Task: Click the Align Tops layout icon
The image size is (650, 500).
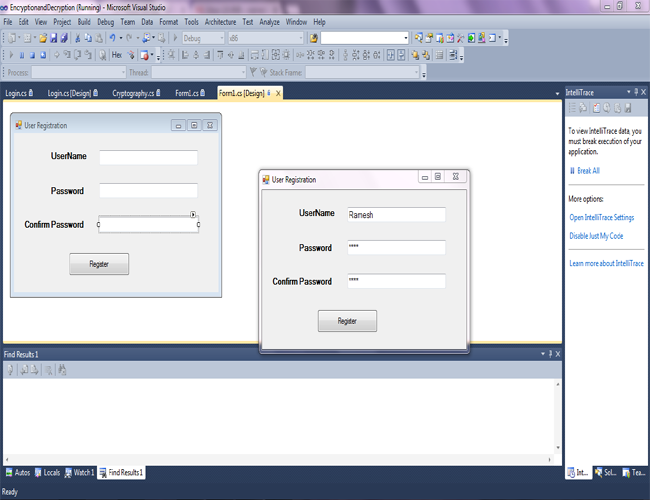Action: (220, 55)
